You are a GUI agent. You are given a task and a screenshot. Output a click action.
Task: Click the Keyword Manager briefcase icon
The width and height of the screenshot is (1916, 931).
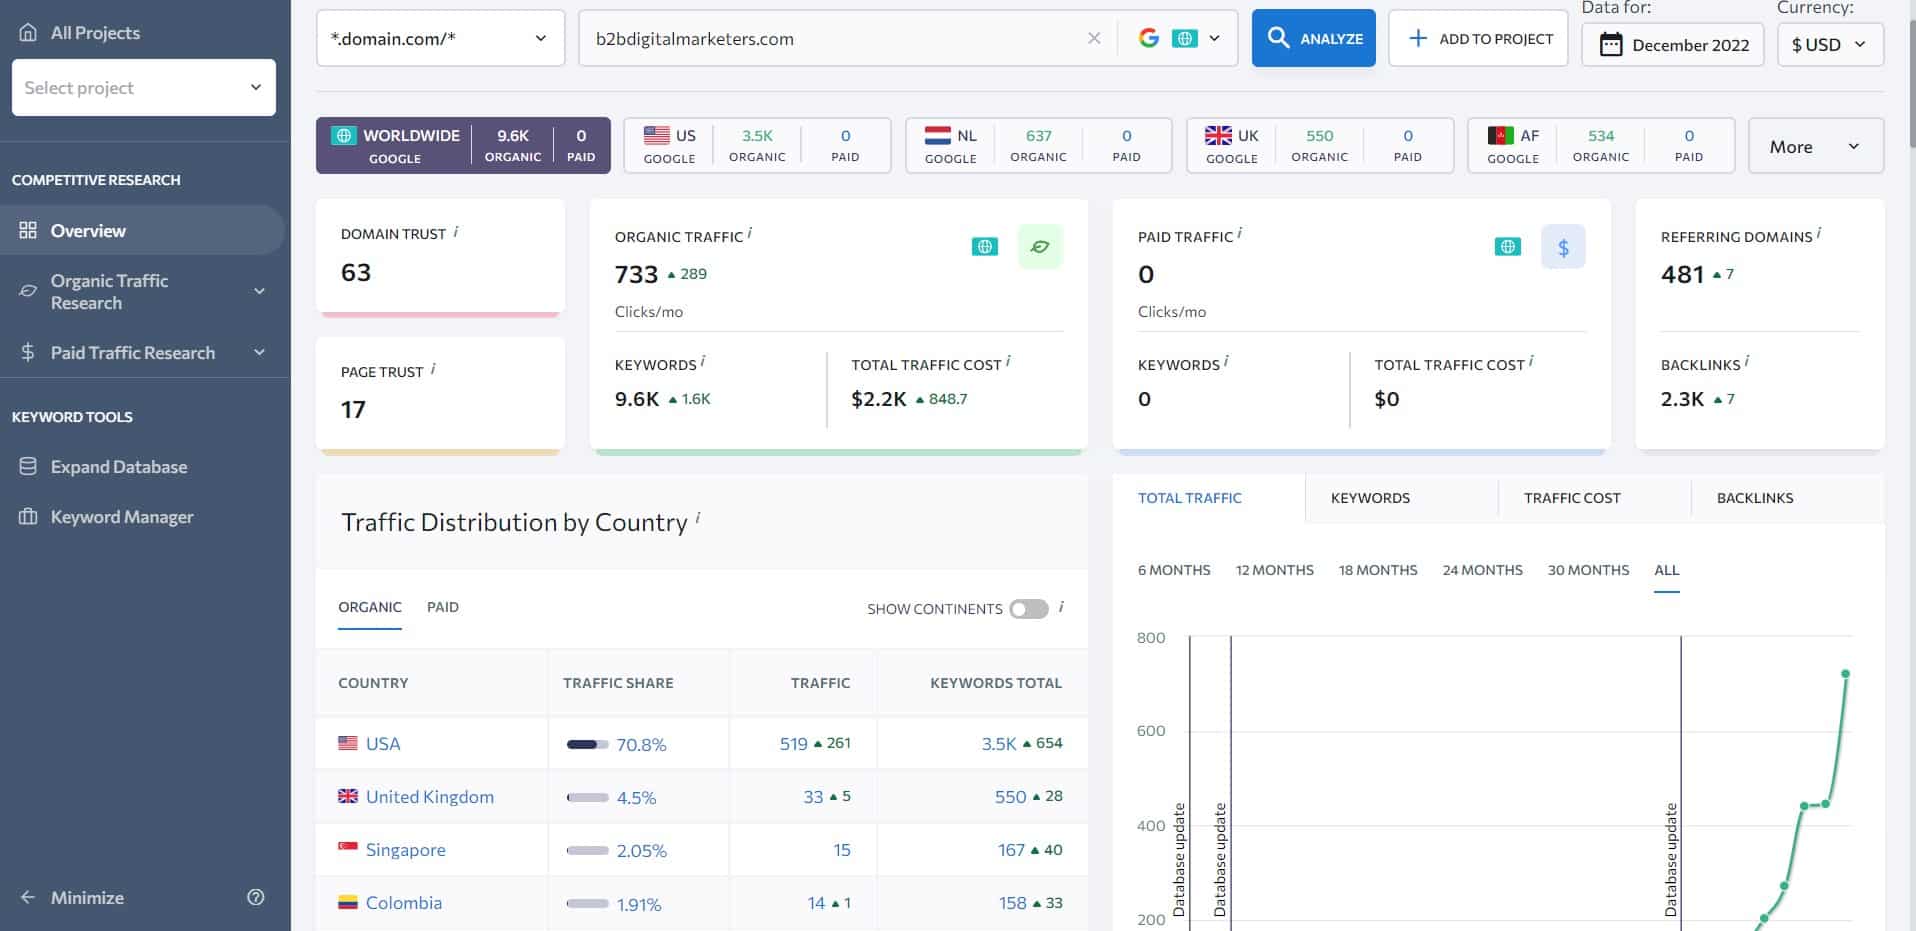pyautogui.click(x=28, y=516)
